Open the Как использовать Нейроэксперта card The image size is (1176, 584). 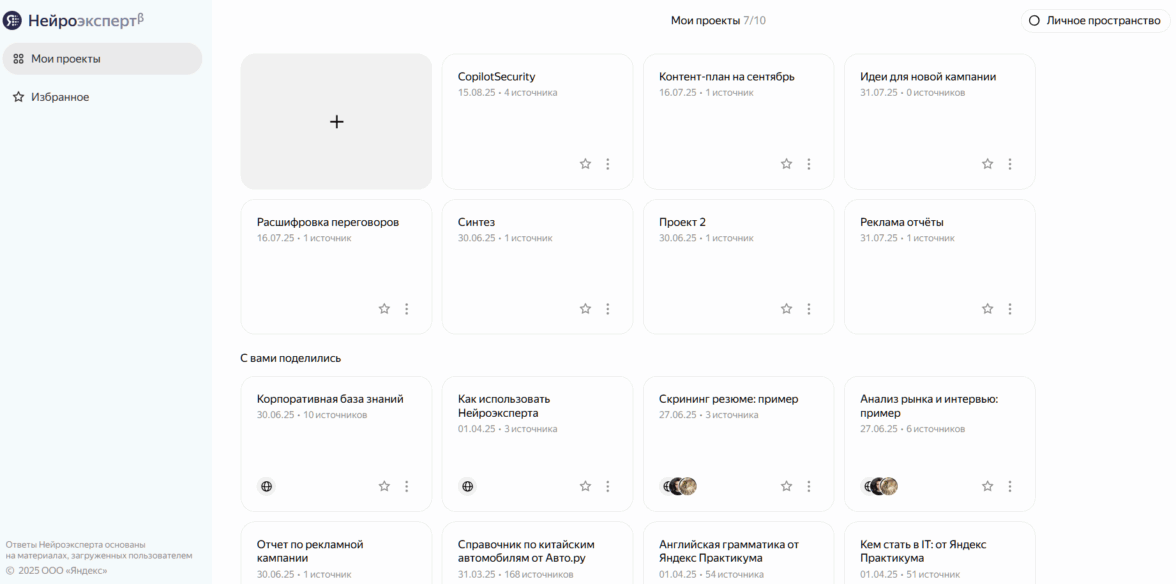point(537,444)
